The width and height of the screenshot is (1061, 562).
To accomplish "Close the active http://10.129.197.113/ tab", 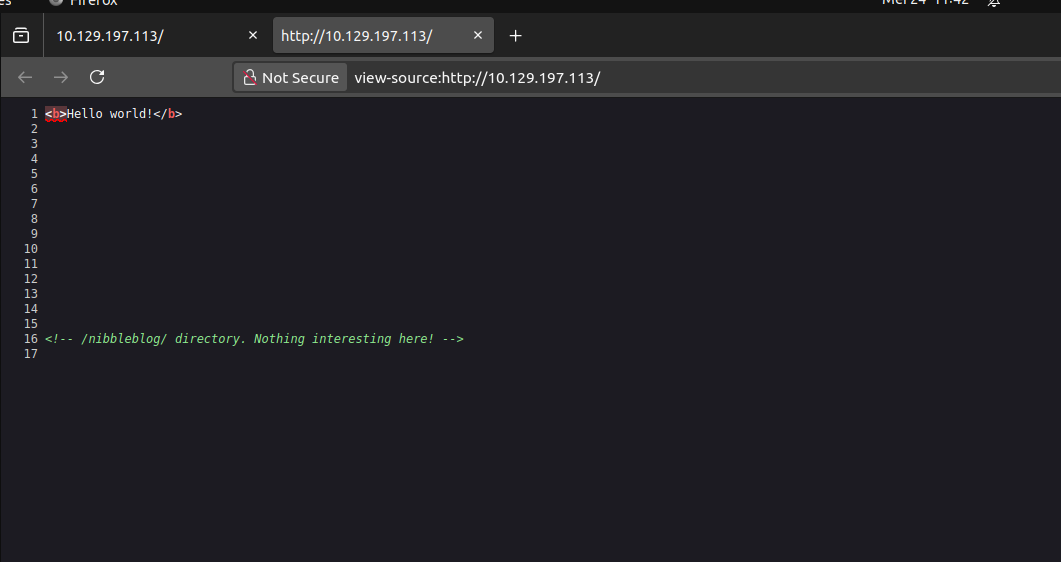I will 478,36.
